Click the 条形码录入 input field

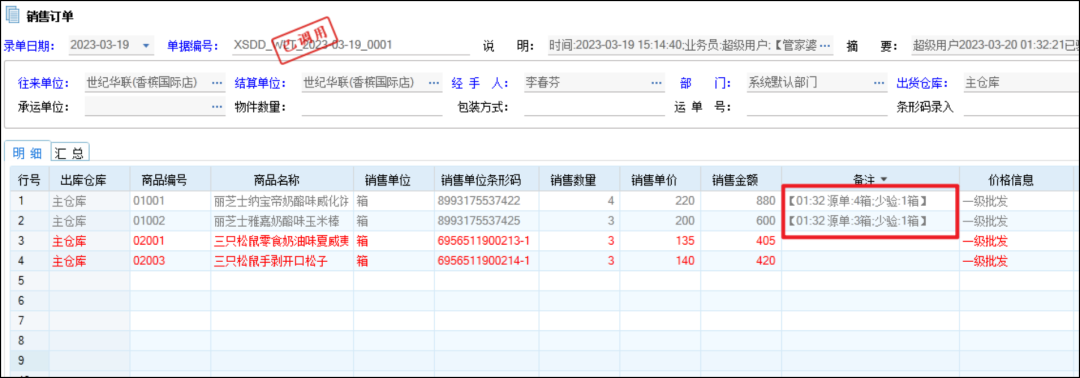tap(1021, 107)
